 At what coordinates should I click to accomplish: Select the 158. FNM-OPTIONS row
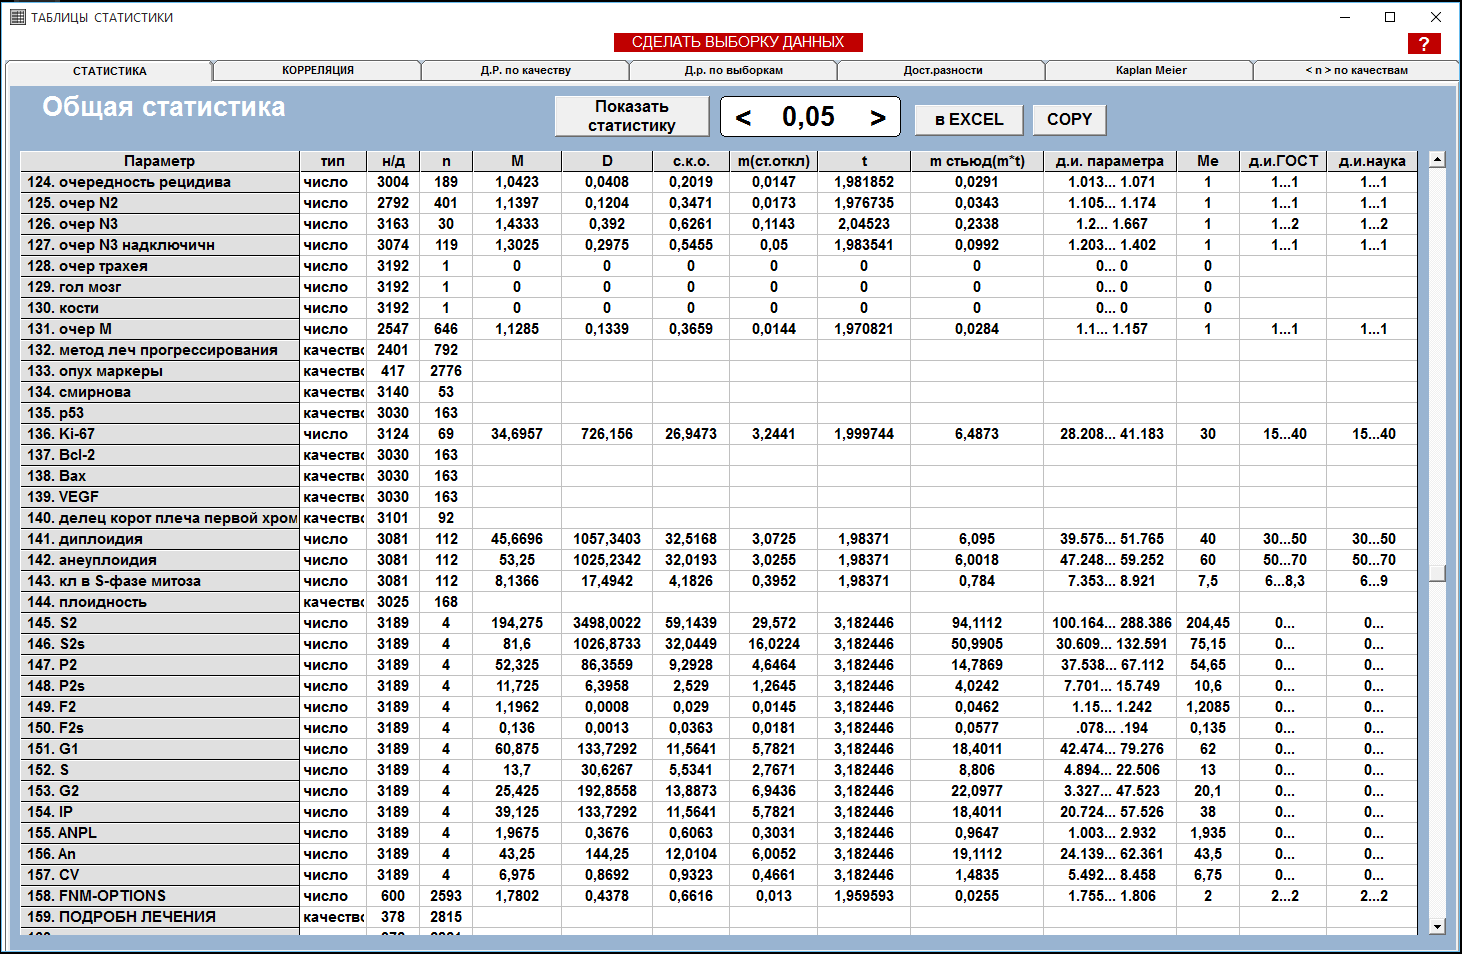click(x=160, y=896)
